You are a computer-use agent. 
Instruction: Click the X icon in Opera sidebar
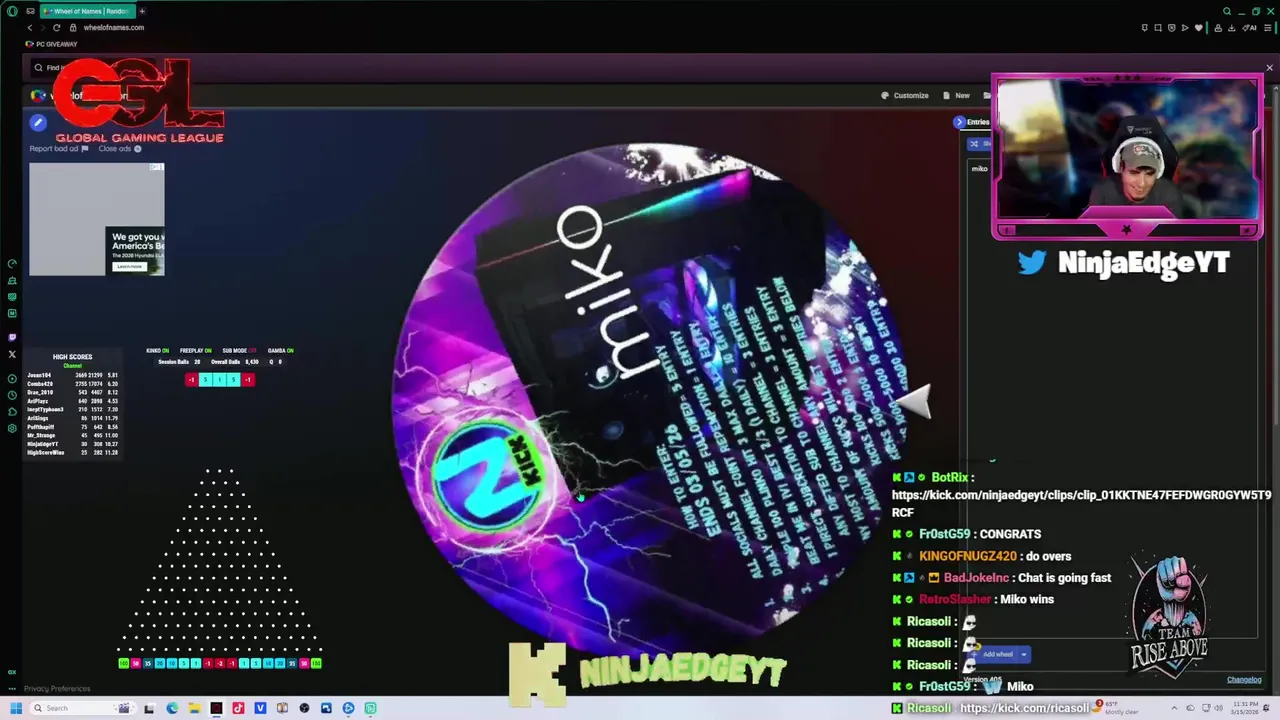point(12,354)
